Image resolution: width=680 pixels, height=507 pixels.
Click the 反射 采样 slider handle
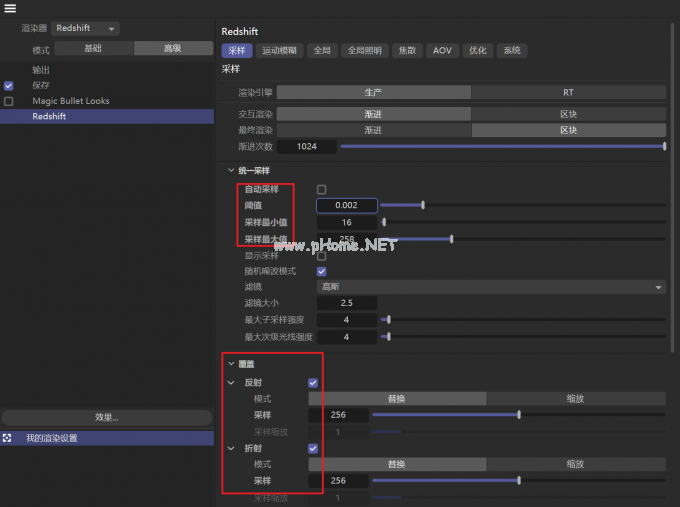[519, 415]
